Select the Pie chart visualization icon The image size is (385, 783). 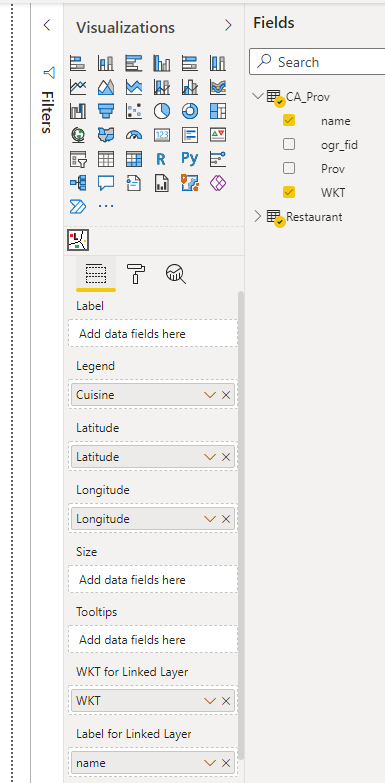pyautogui.click(x=162, y=111)
